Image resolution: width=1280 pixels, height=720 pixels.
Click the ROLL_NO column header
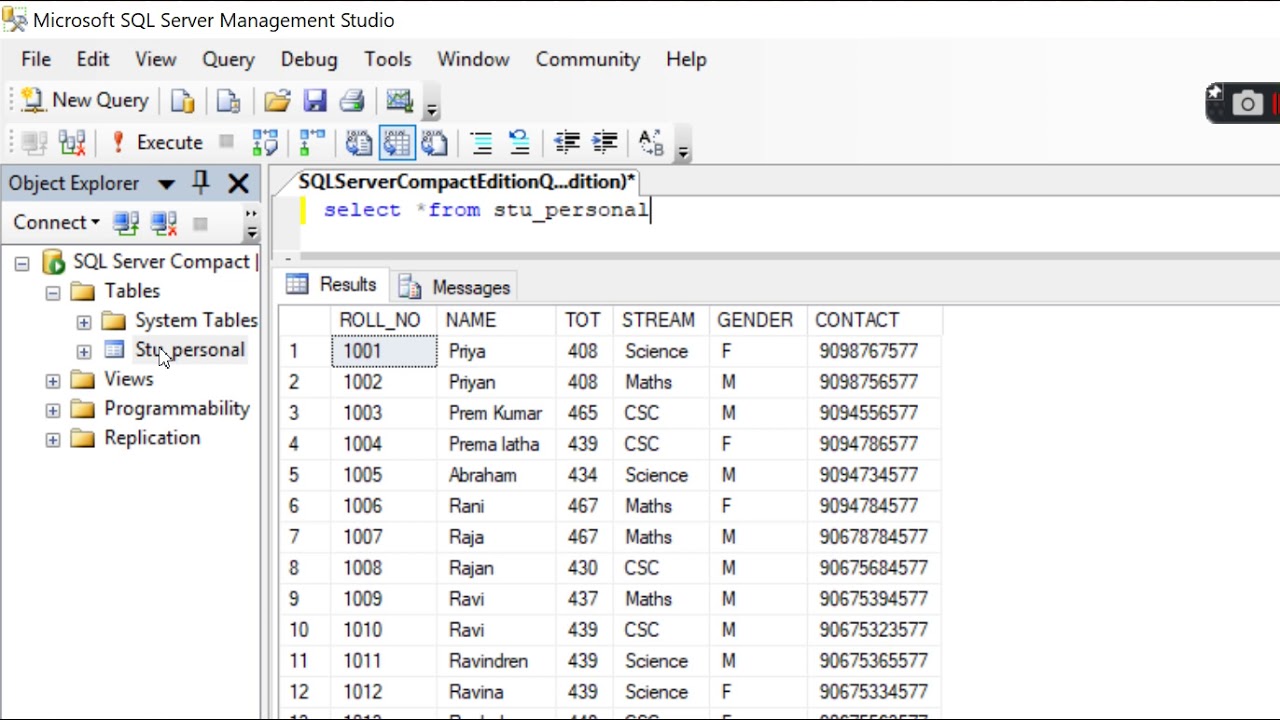384,320
